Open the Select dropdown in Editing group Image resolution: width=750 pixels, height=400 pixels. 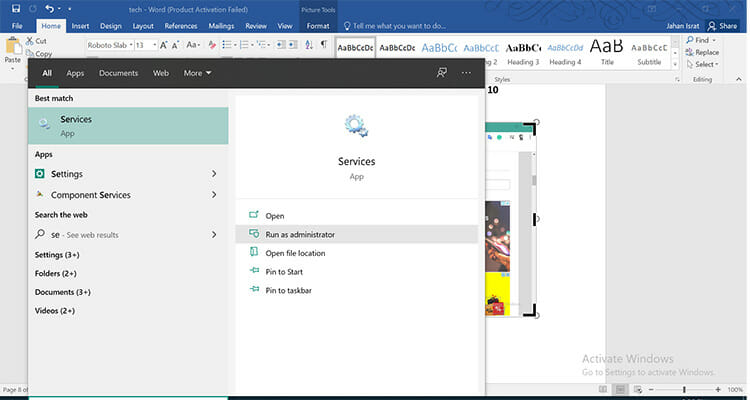click(702, 64)
